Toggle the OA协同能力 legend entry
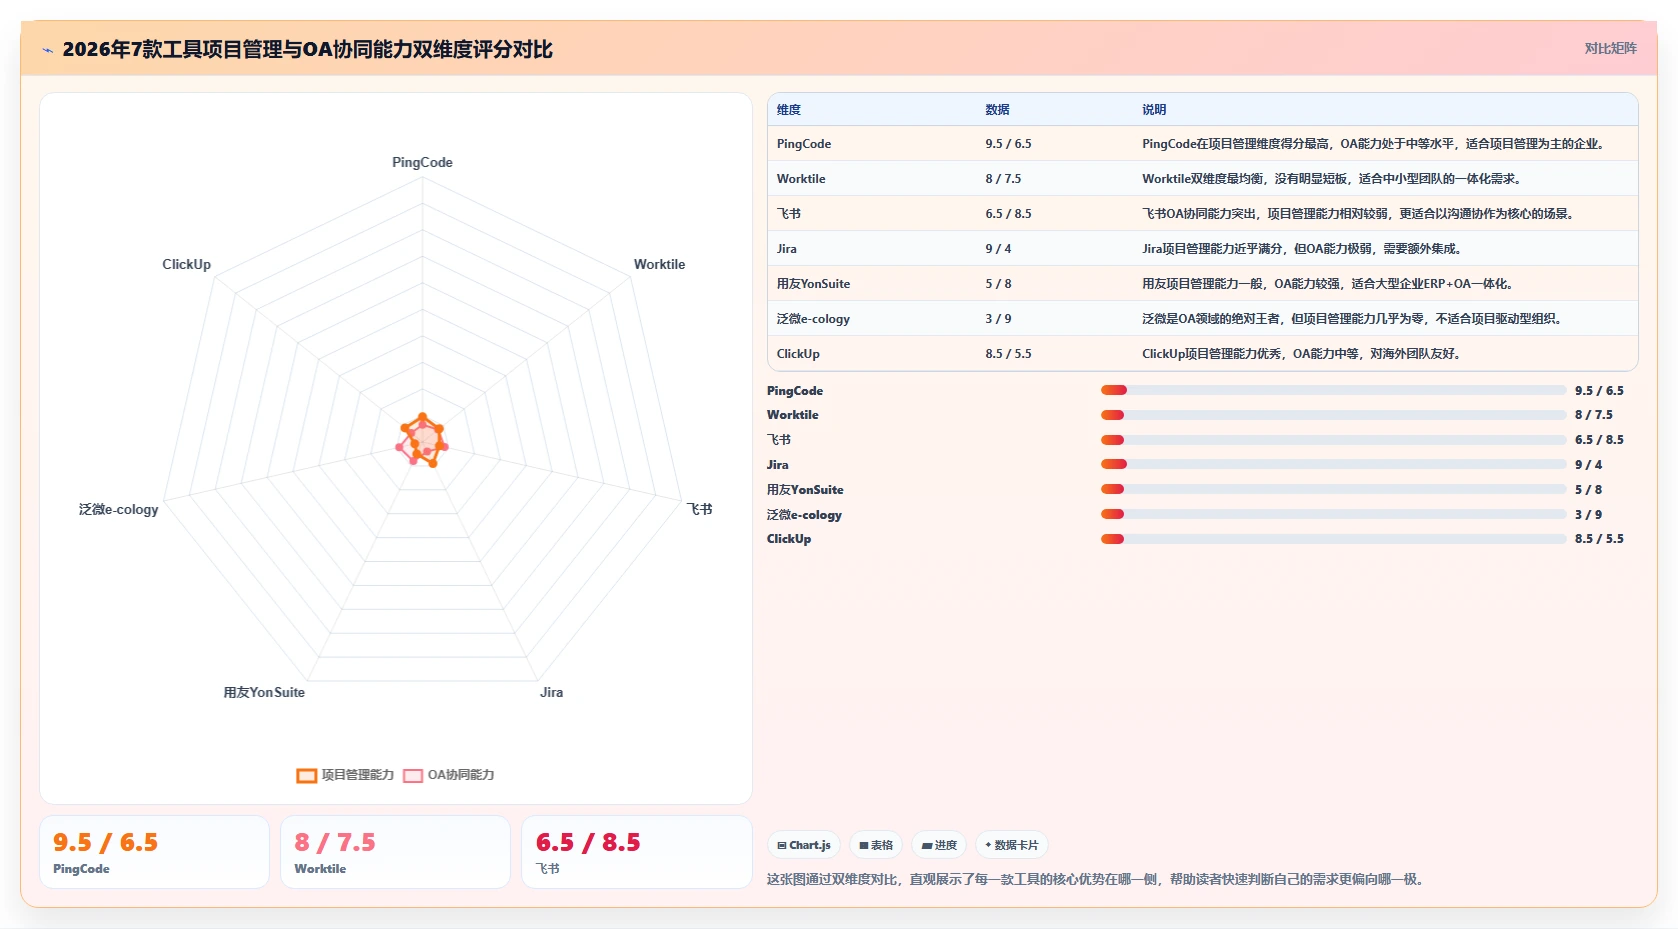Viewport: 1678px width, 929px height. point(449,775)
